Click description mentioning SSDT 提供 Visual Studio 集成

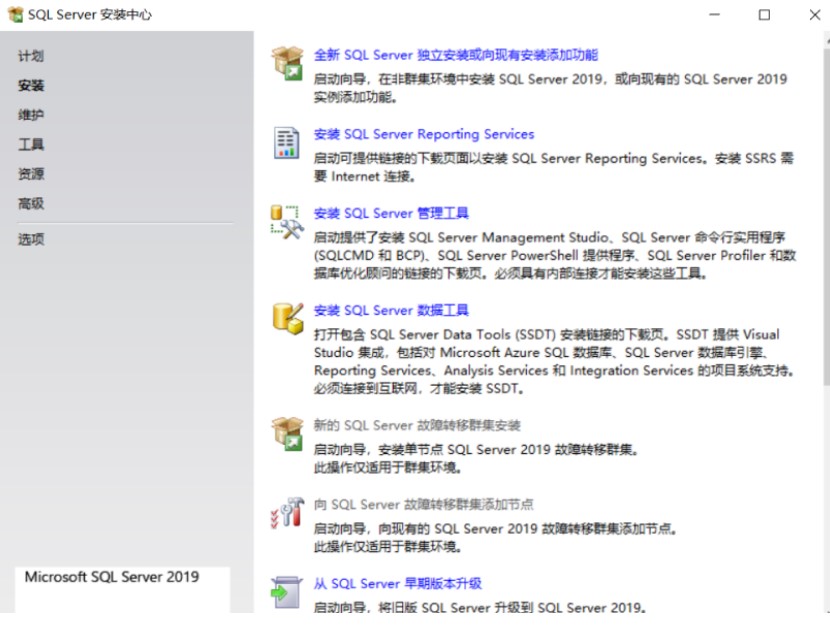click(x=554, y=361)
